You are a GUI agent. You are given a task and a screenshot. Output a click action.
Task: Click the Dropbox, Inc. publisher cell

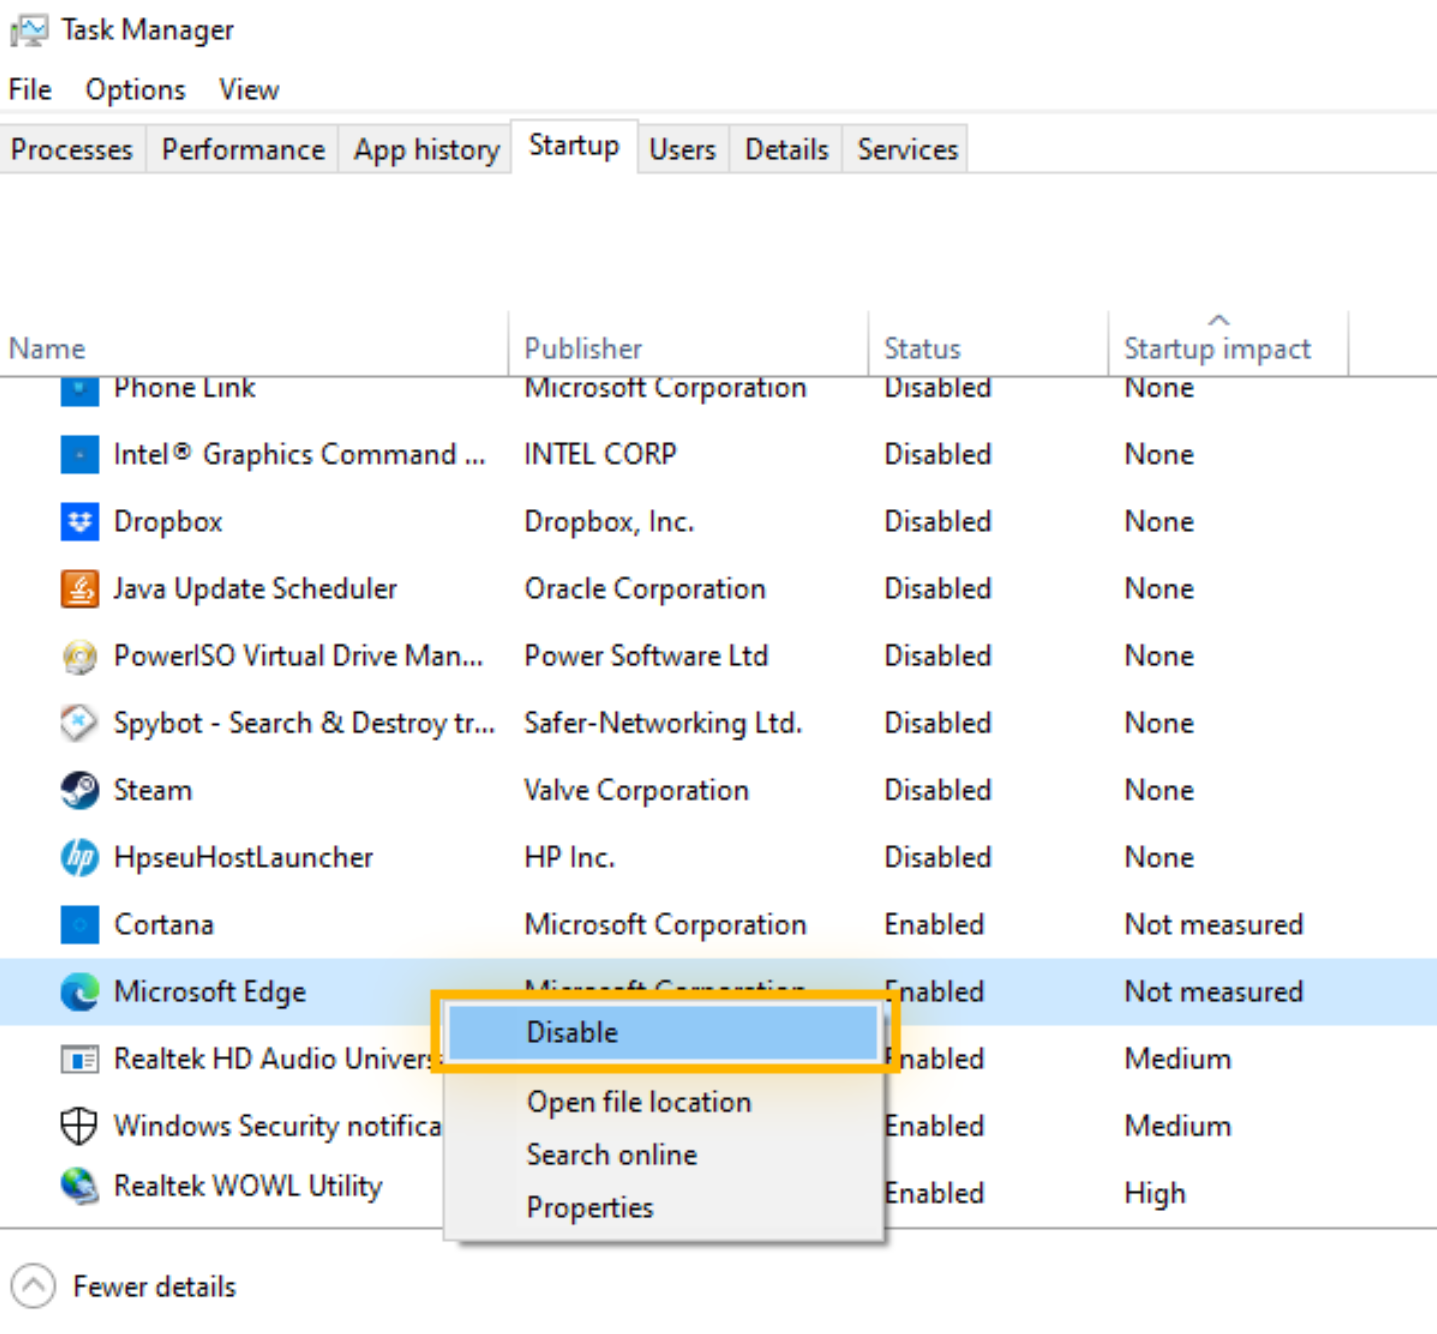pos(609,522)
